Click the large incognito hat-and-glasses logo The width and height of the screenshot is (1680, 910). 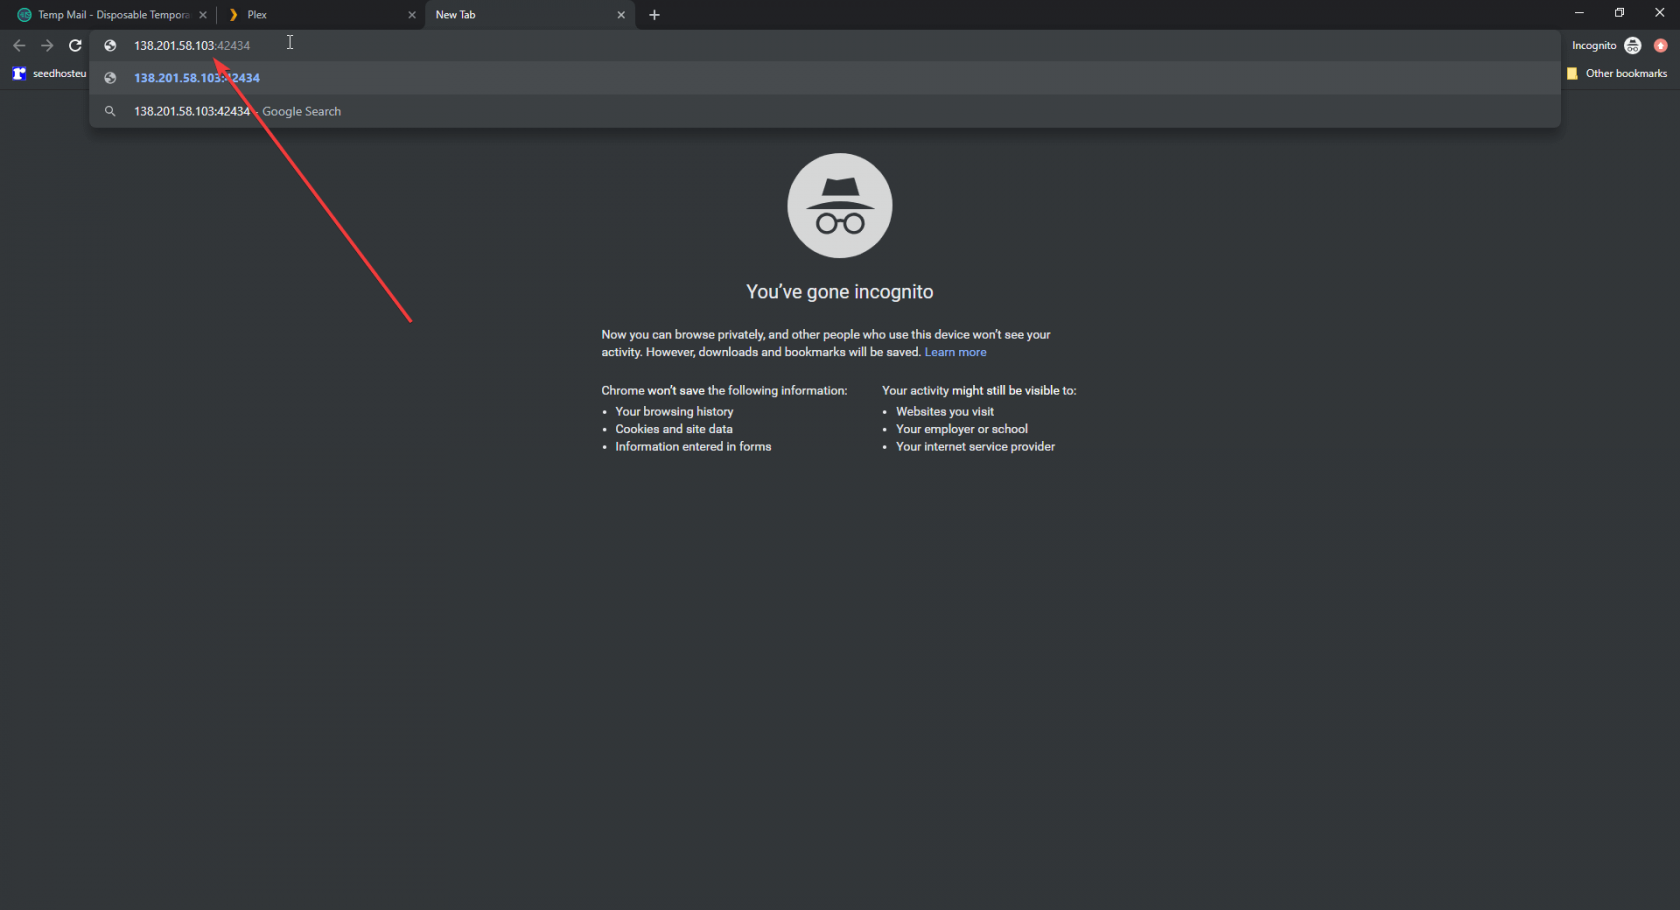(839, 206)
